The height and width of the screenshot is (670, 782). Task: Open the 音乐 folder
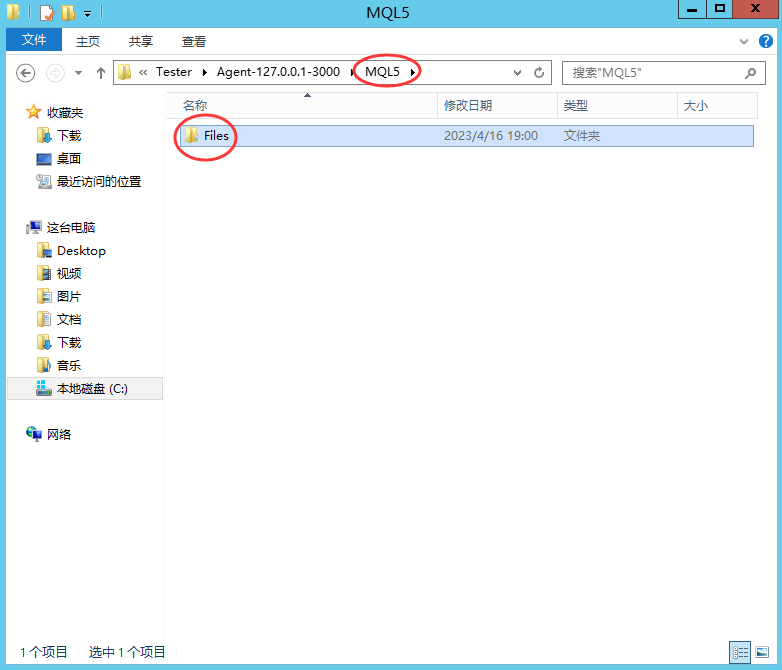coord(69,365)
